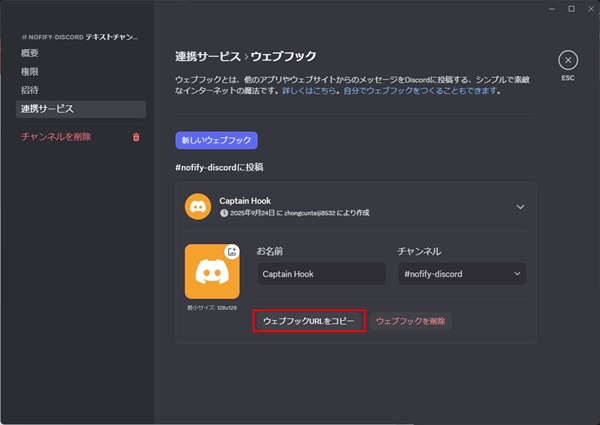Minimize the Discord window

pyautogui.click(x=552, y=9)
